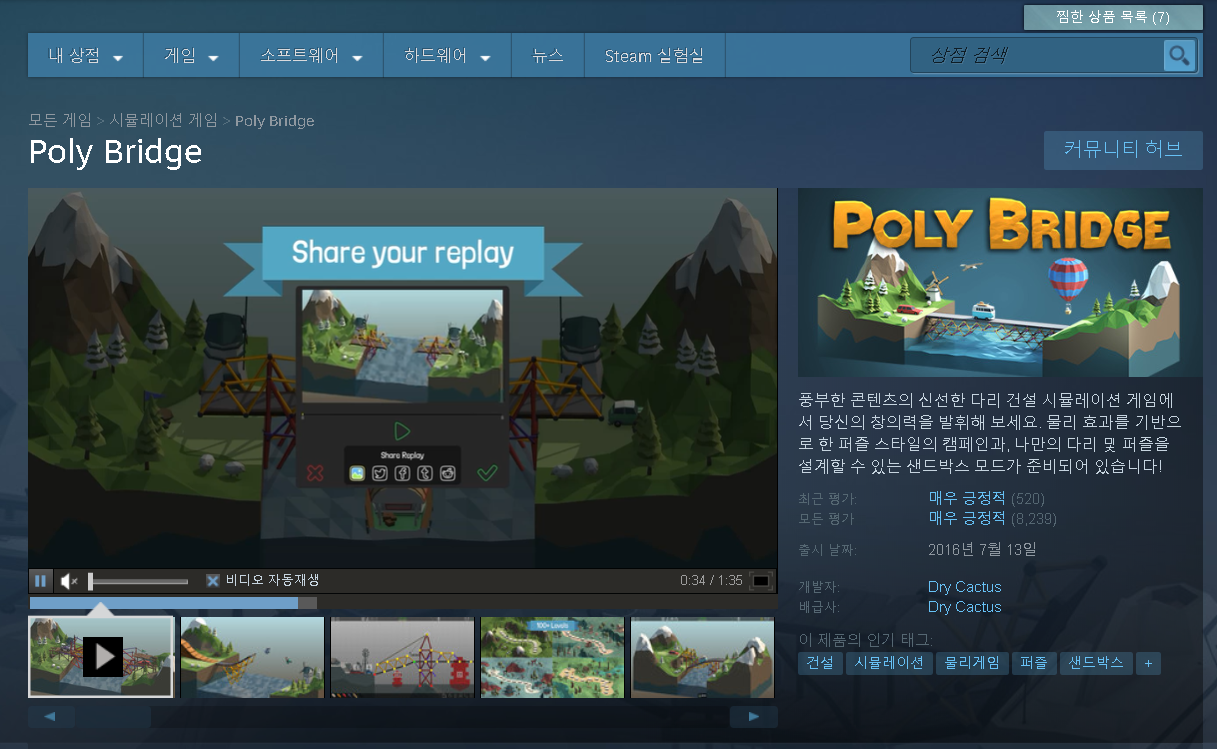Screen dimensions: 1217x749
Task: Select the 샌드박스 tag
Action: (1096, 663)
